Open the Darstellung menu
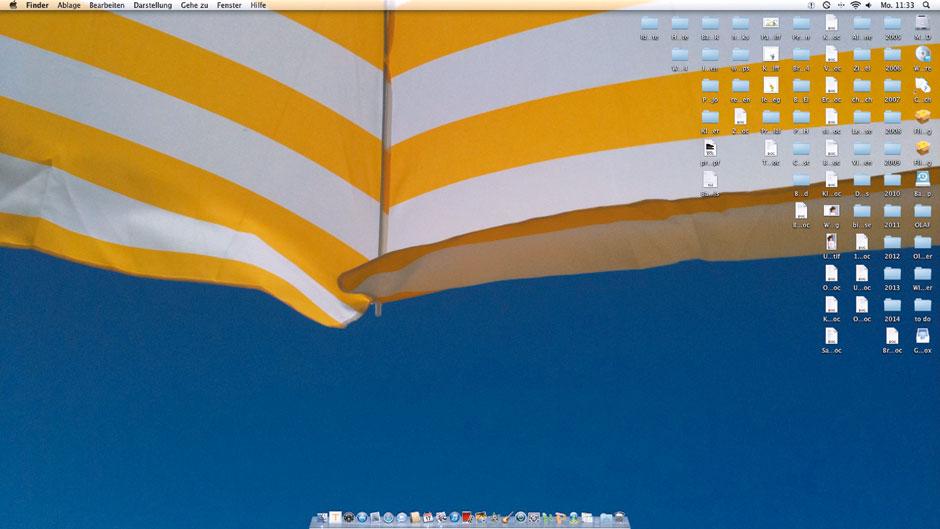 pos(152,5)
